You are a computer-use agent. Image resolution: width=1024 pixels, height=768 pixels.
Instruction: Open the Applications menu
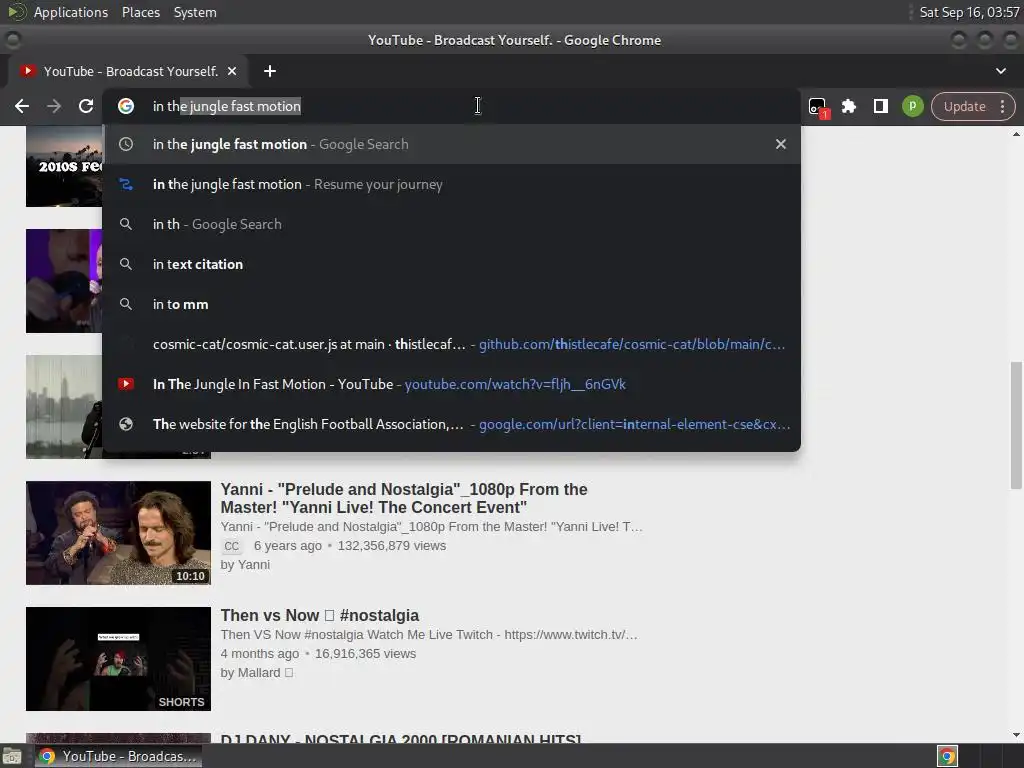(71, 12)
